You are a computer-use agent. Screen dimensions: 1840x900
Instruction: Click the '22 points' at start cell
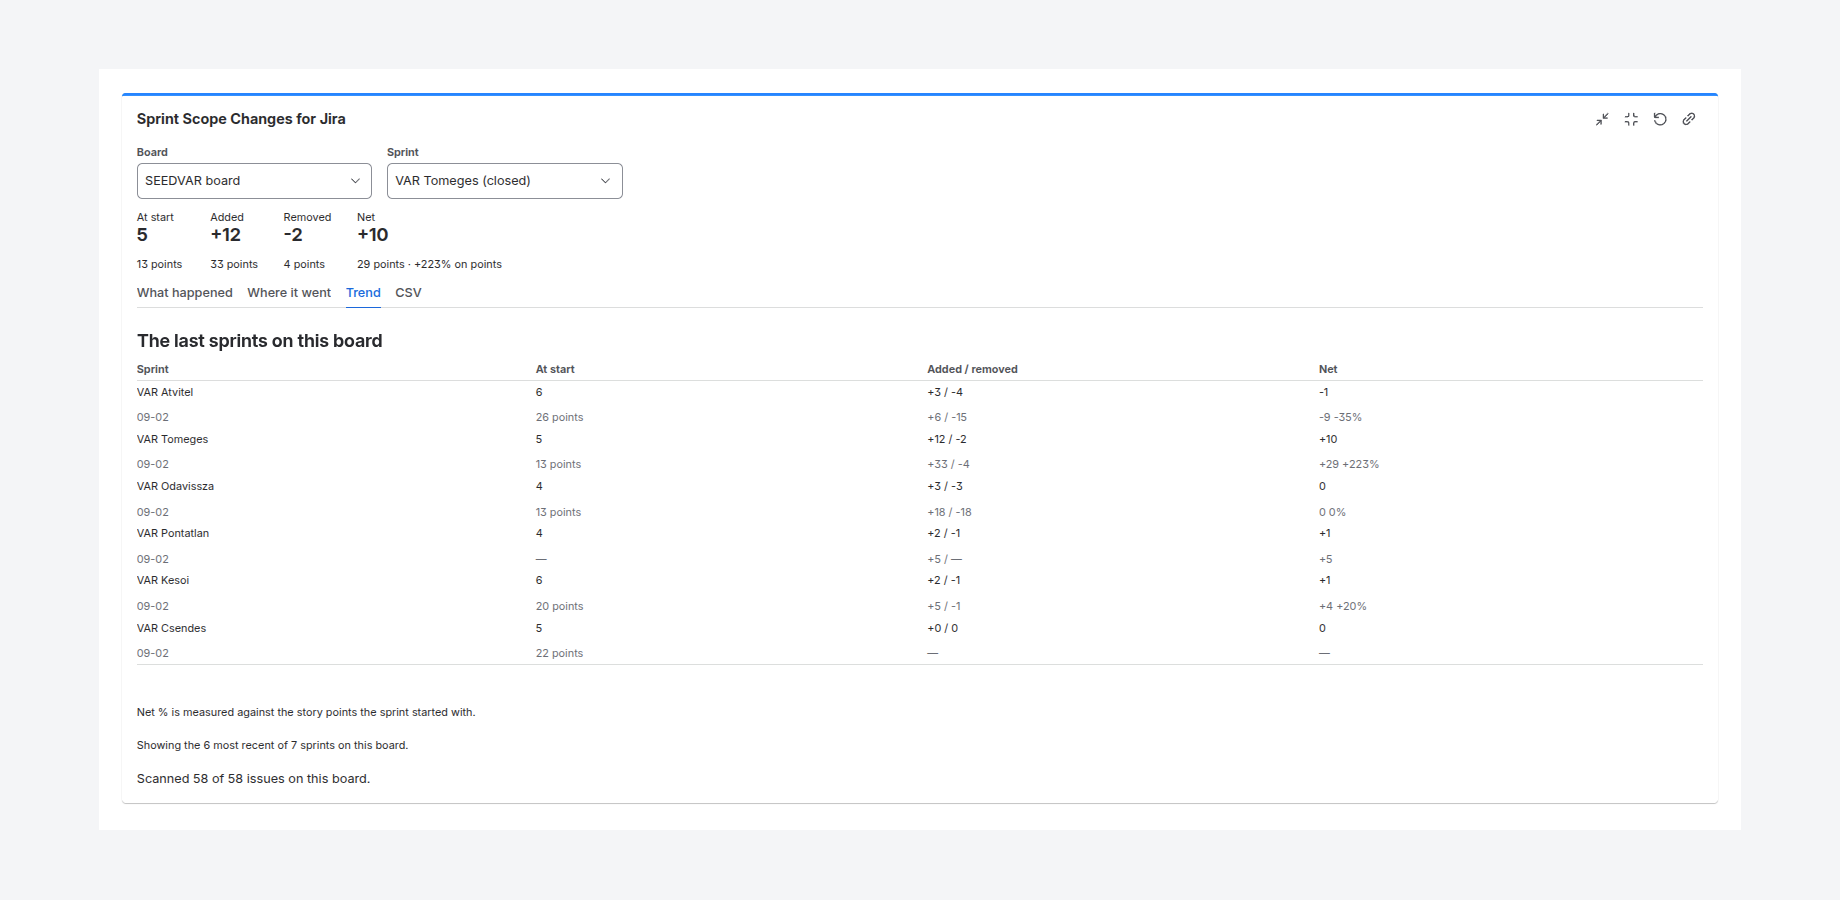pos(559,653)
